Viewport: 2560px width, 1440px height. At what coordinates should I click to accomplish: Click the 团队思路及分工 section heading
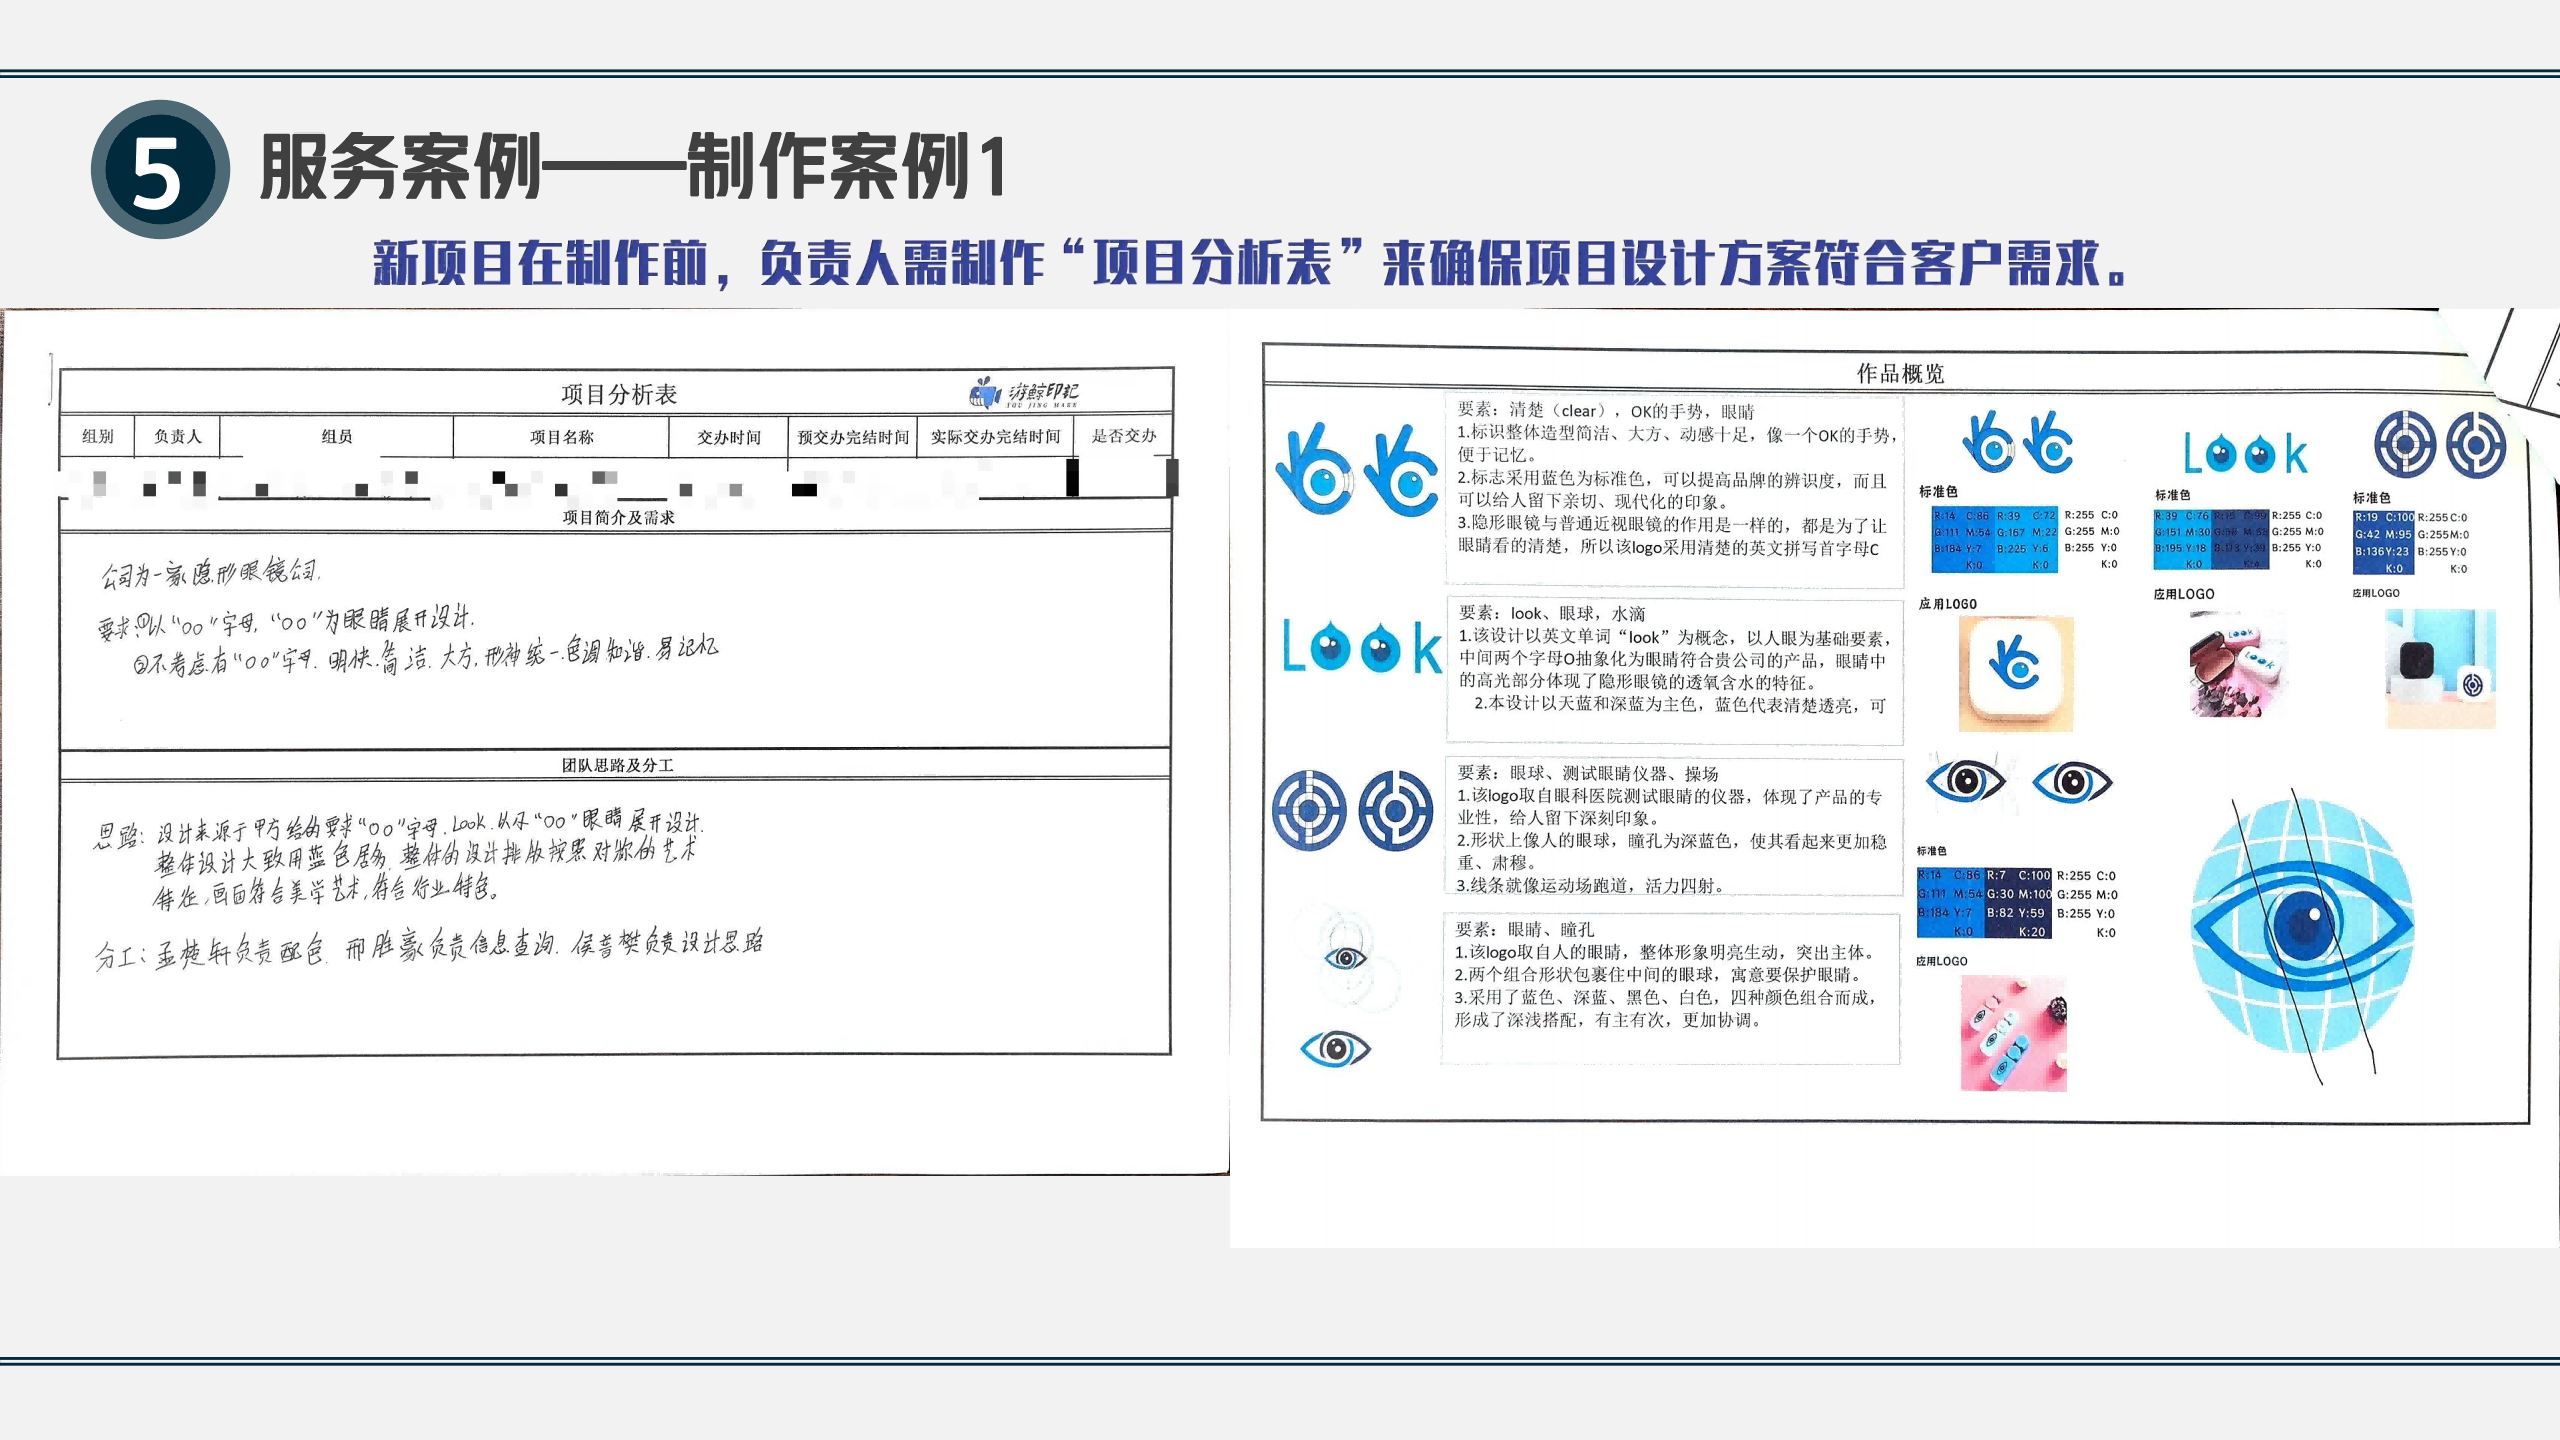coord(617,765)
